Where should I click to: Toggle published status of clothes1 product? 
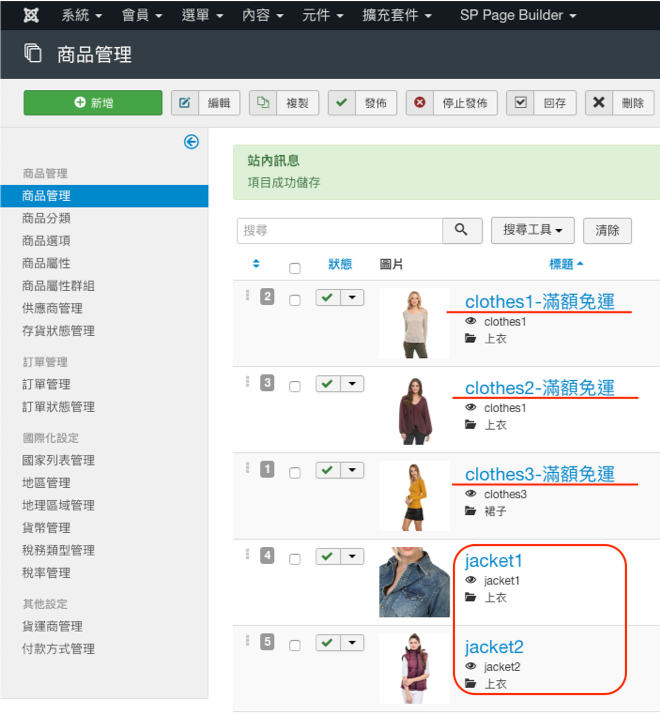click(329, 298)
